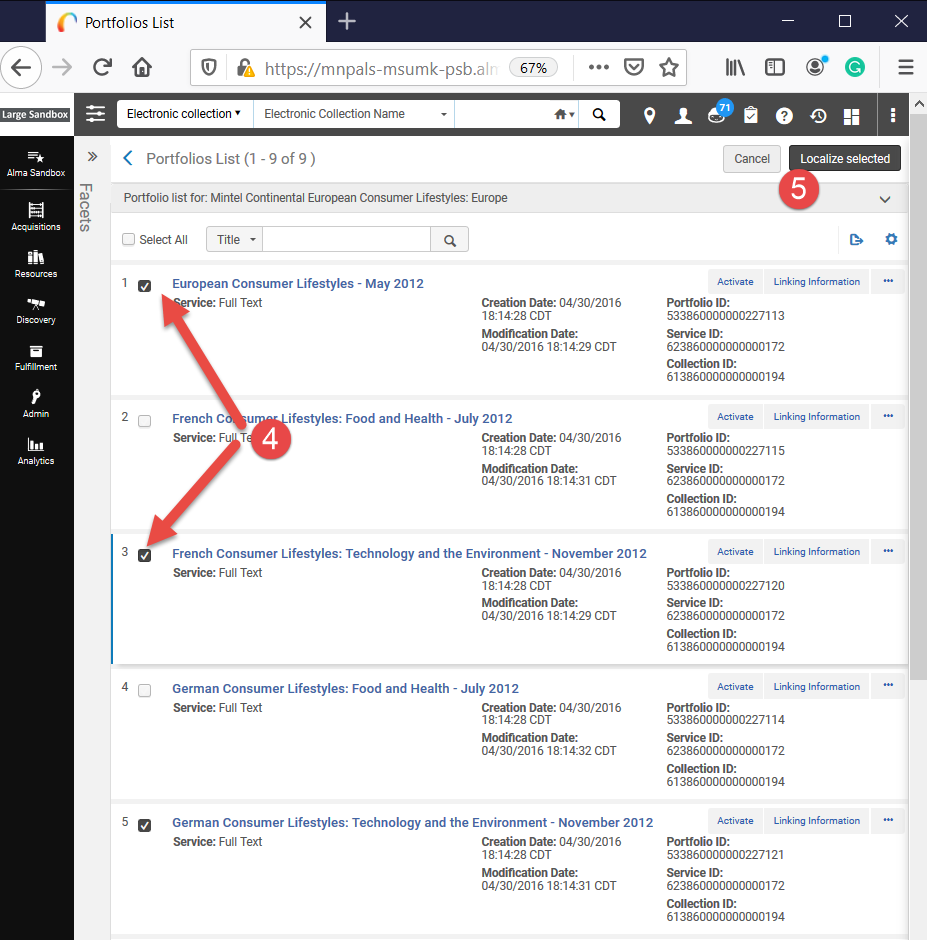Uncheck German Consumer Lifestyles: Technology and Environment checkbox
Image resolution: width=927 pixels, height=940 pixels.
click(x=145, y=825)
